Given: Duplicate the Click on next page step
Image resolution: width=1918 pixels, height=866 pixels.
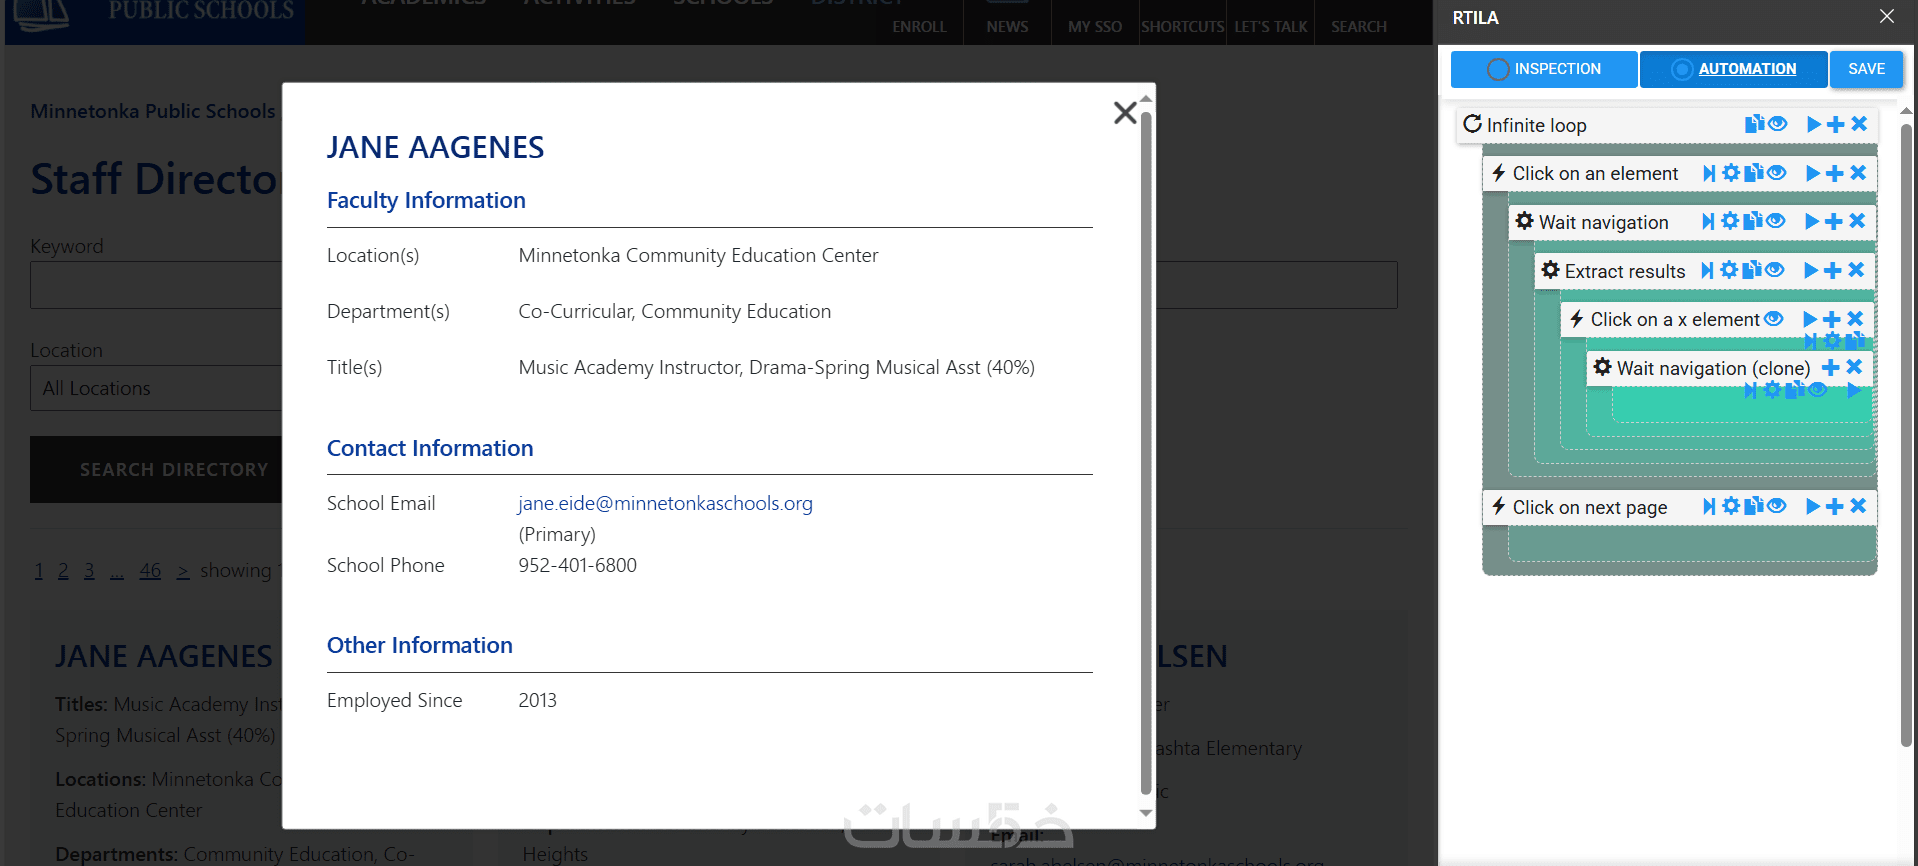Looking at the screenshot, I should [1753, 506].
